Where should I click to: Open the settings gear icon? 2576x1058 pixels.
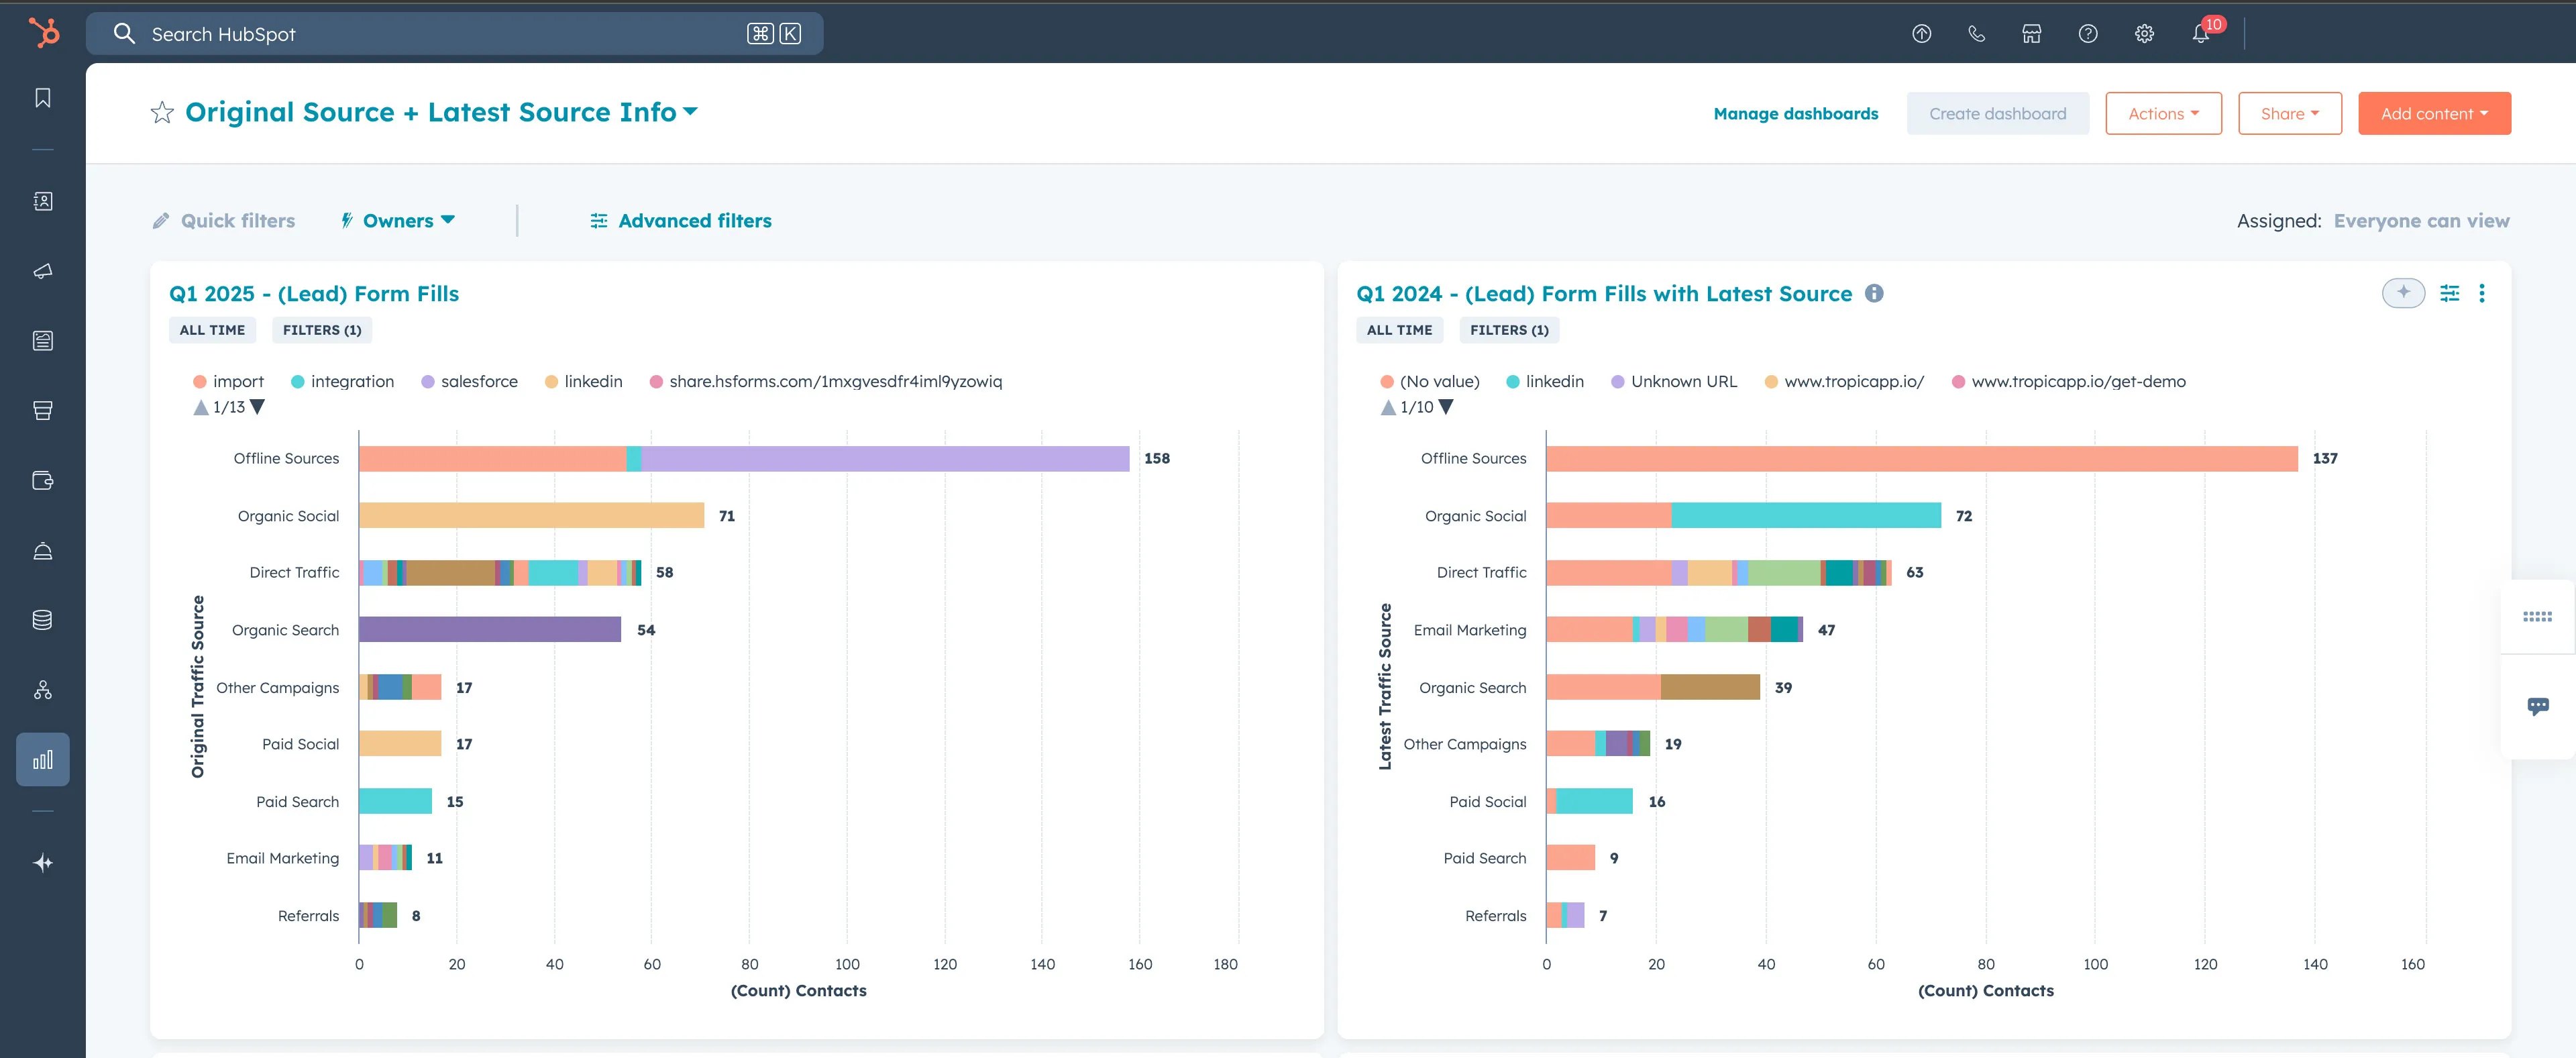pos(2144,34)
